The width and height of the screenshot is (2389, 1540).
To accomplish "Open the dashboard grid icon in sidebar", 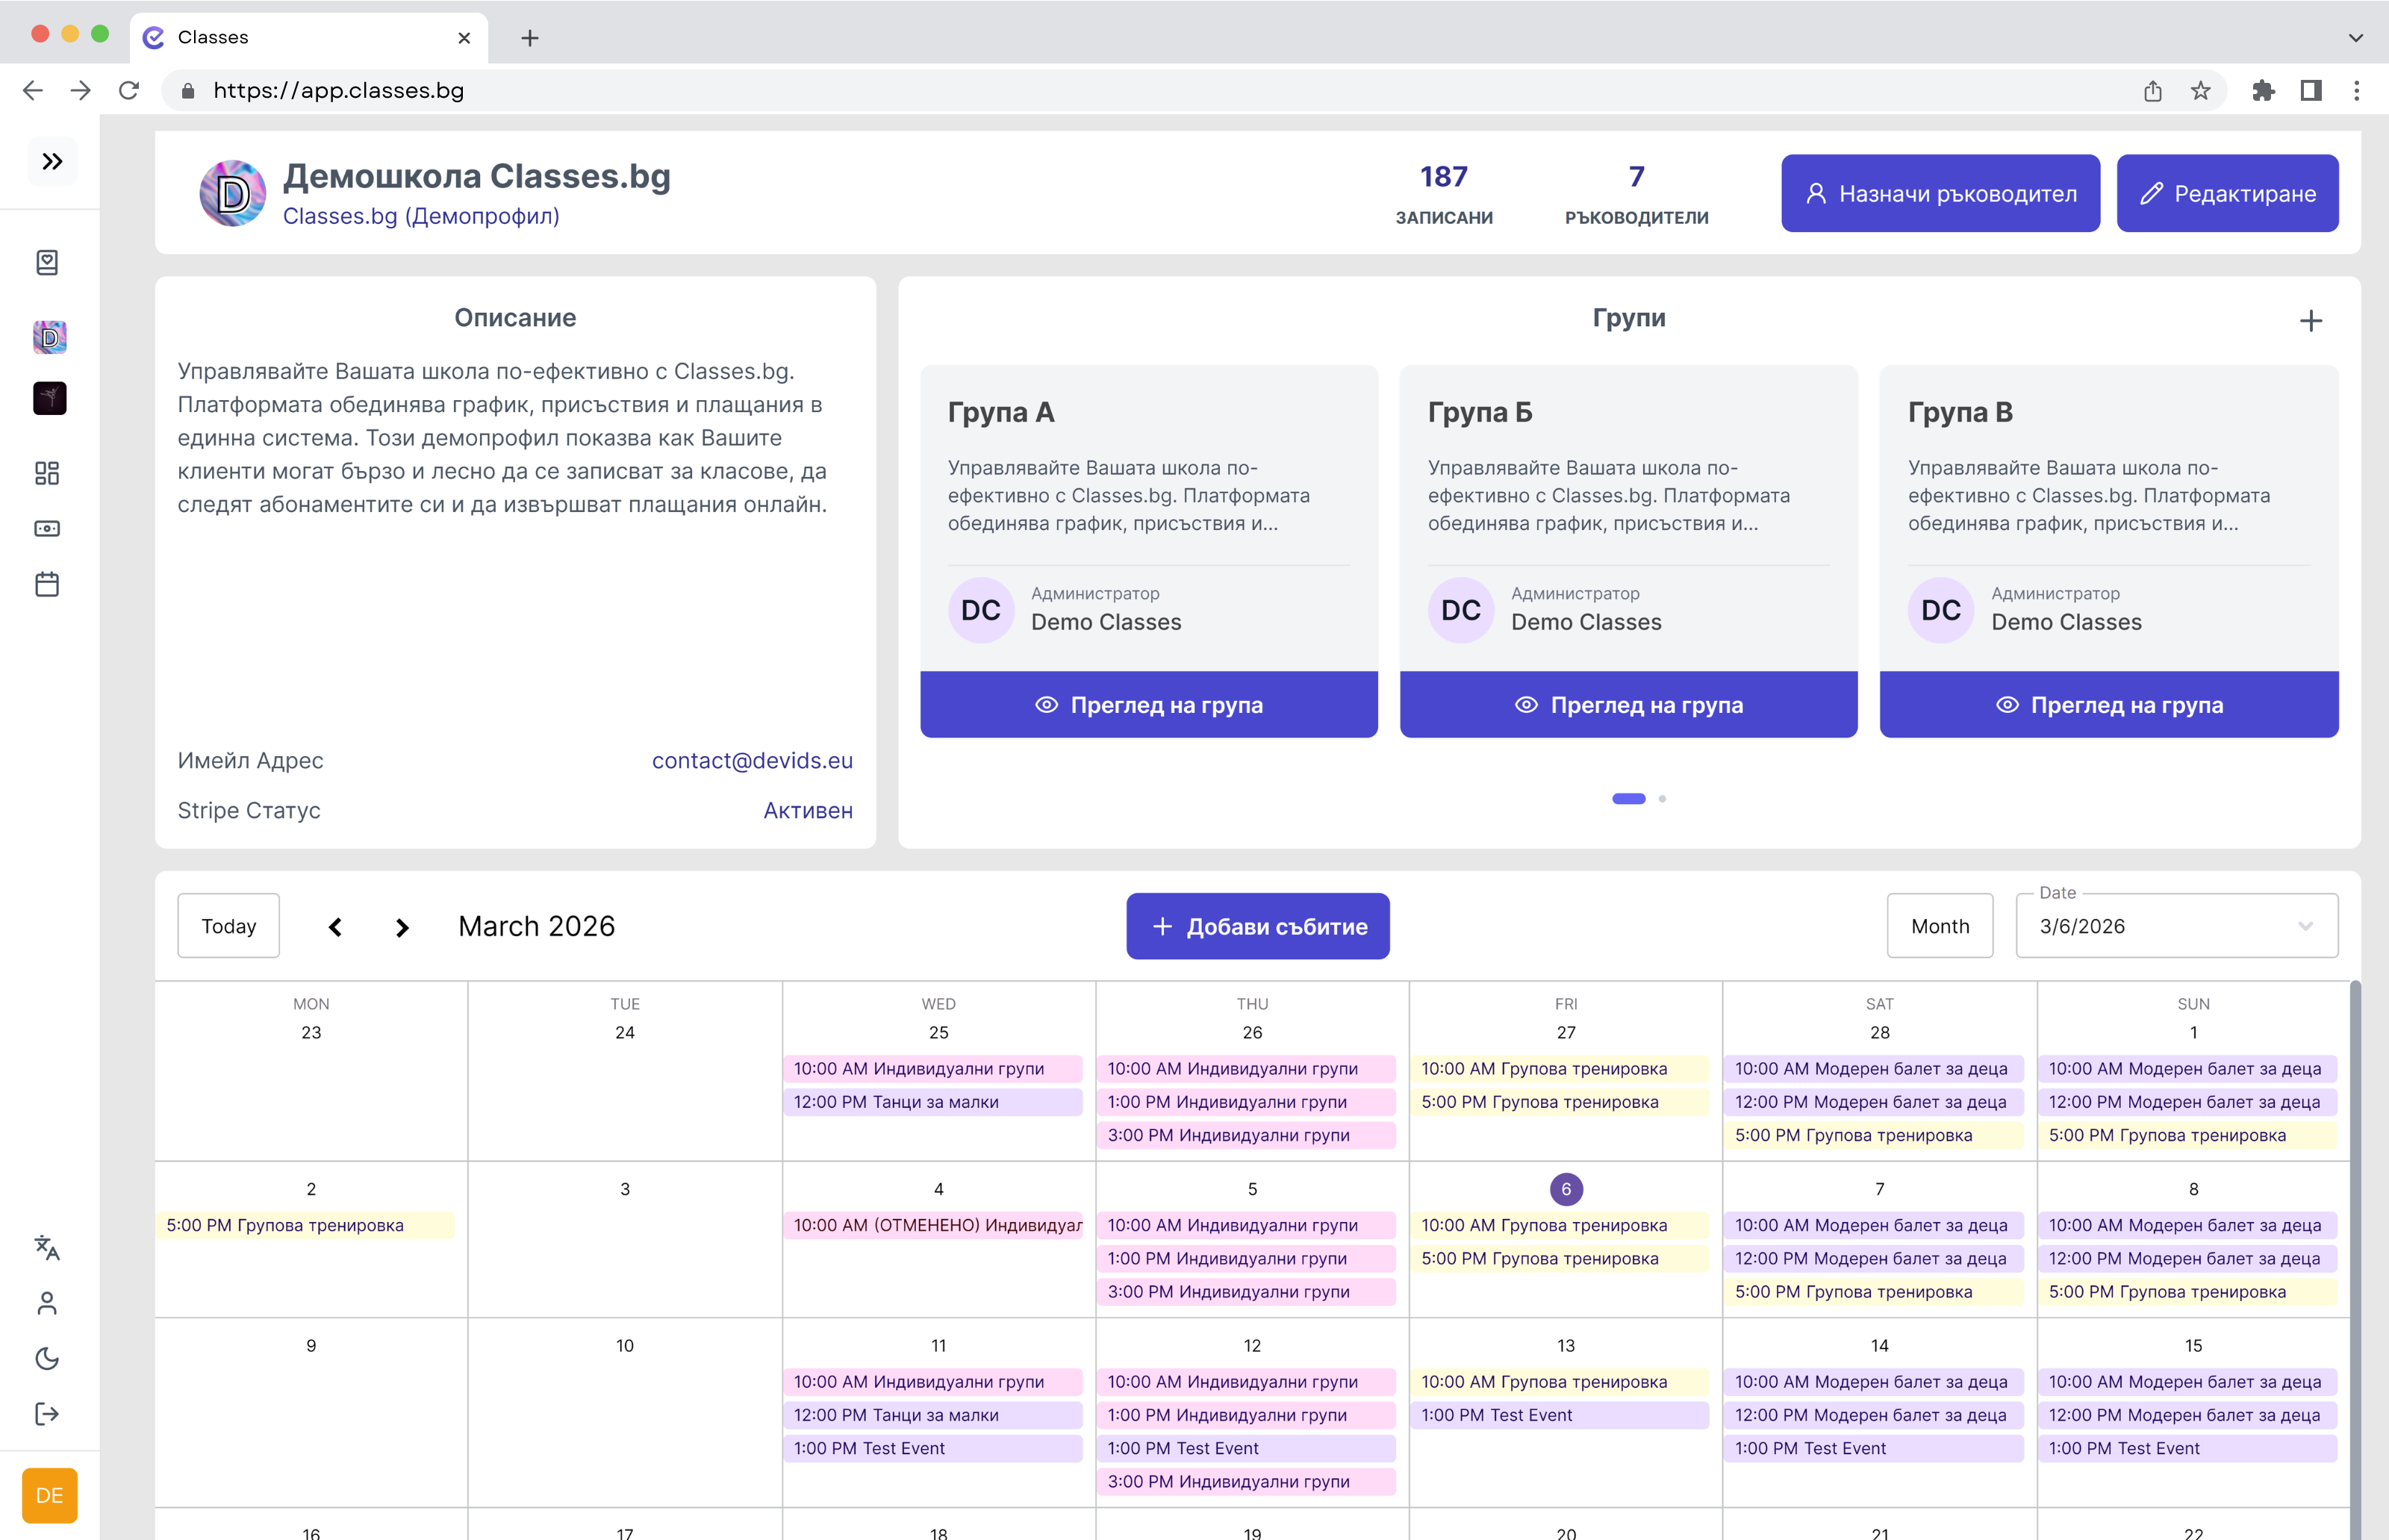I will 47,473.
